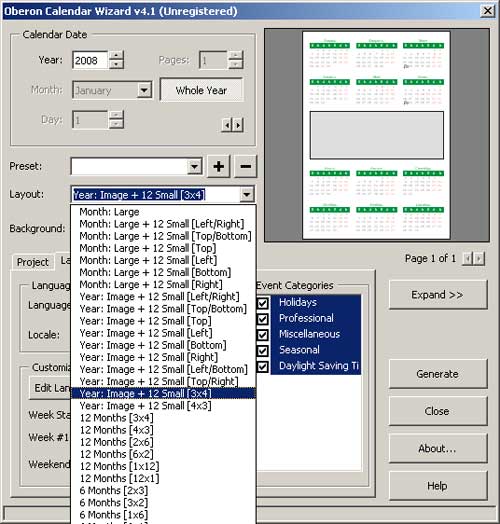
Task: Choose Year: Image + 12 Small [Left/Bottom]
Action: [163, 369]
